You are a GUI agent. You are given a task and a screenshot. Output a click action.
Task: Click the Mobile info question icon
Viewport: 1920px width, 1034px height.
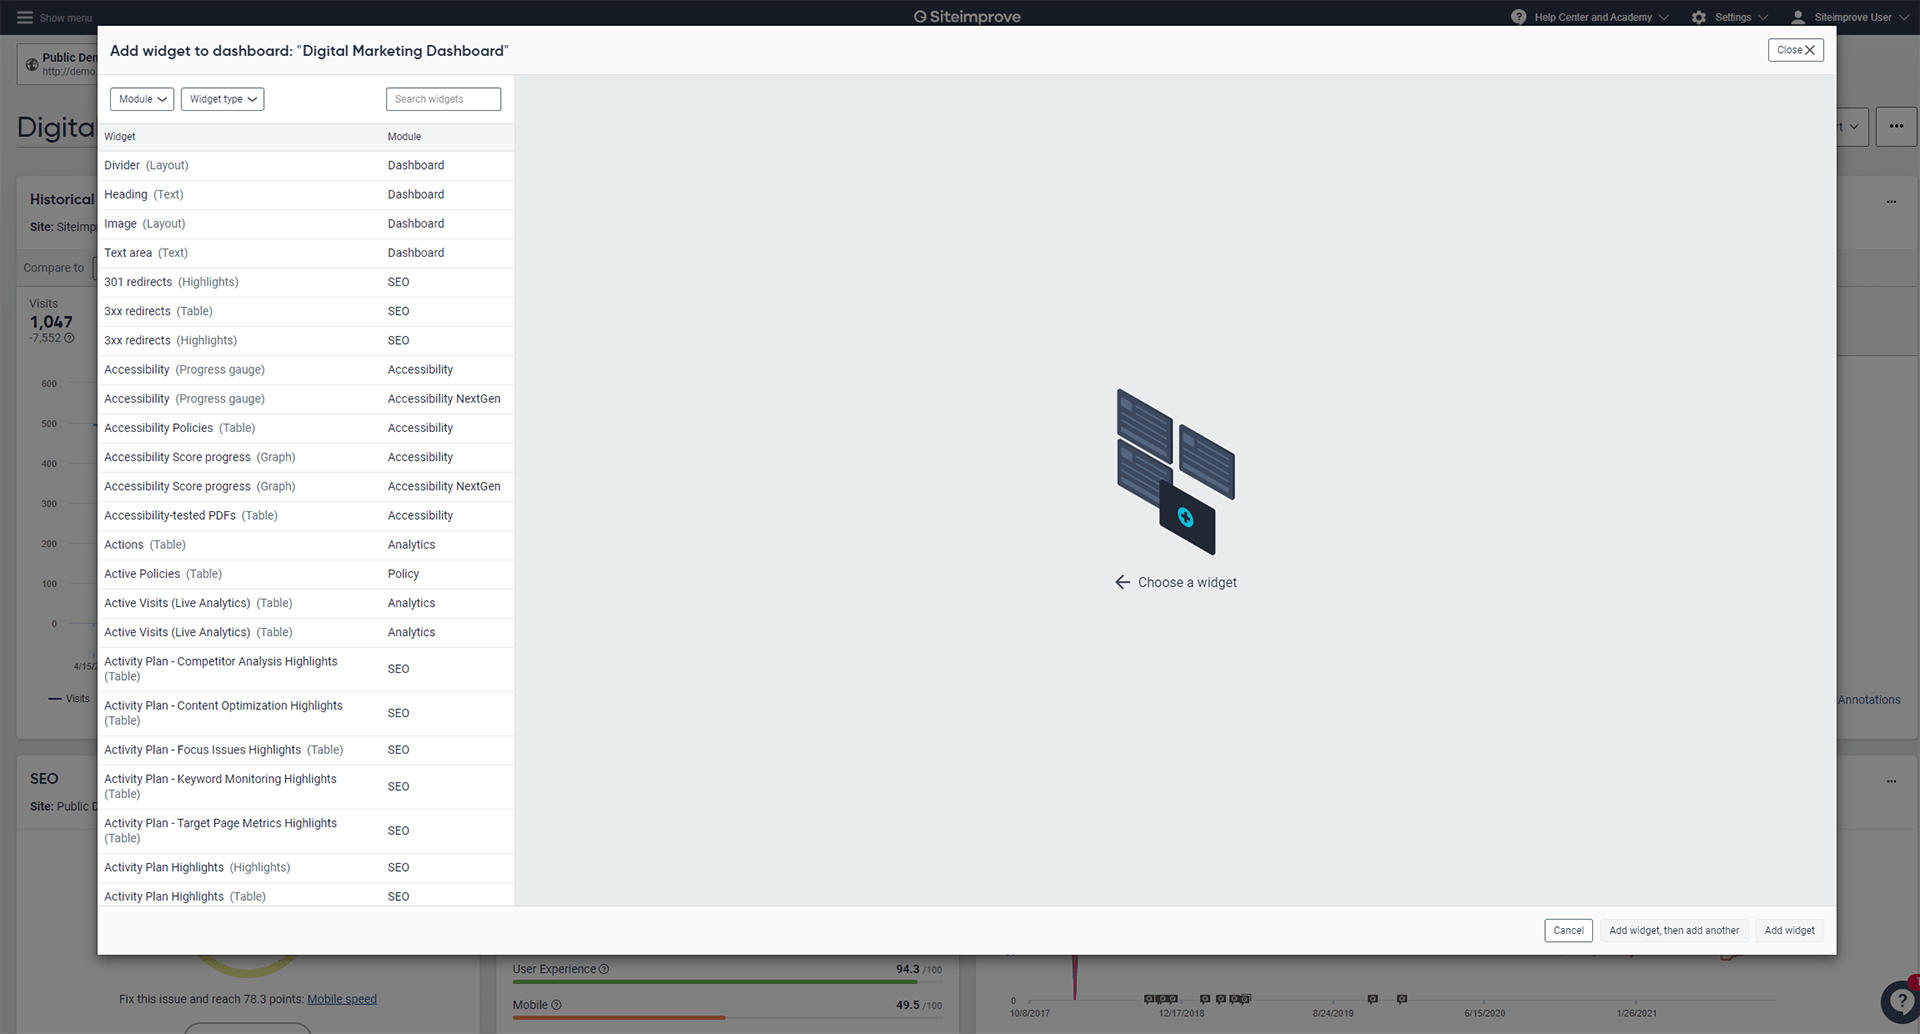[557, 1005]
